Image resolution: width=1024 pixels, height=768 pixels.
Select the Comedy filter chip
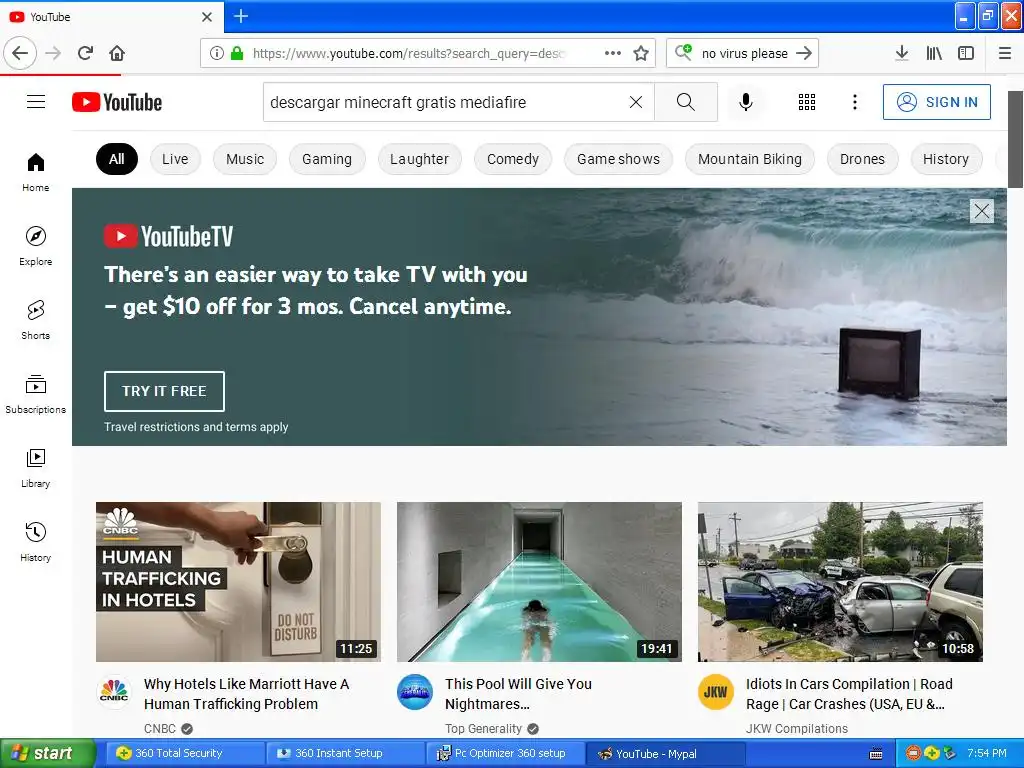point(513,159)
